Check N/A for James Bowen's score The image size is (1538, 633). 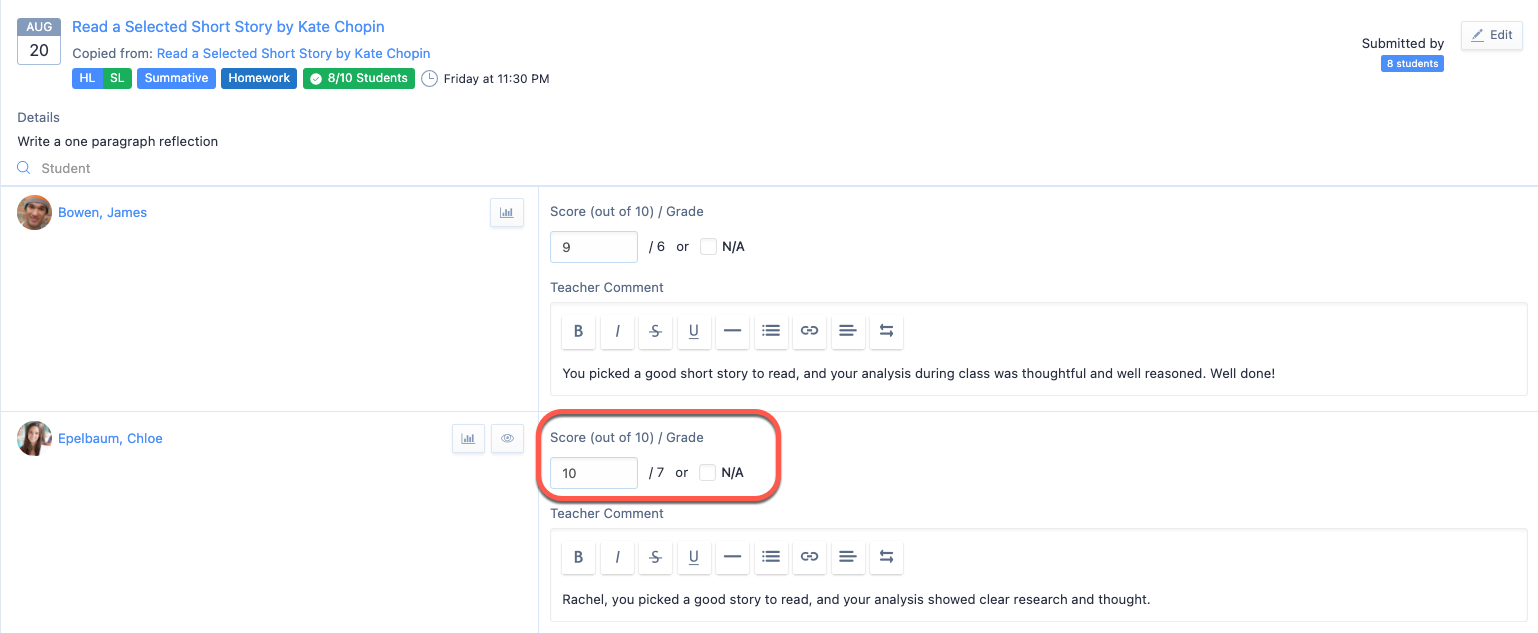[708, 246]
